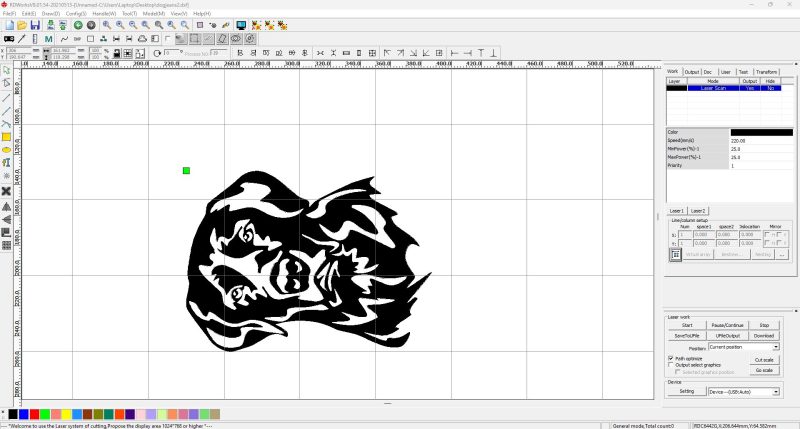Switch to the Doc tab
The image size is (800, 429).
pos(708,72)
